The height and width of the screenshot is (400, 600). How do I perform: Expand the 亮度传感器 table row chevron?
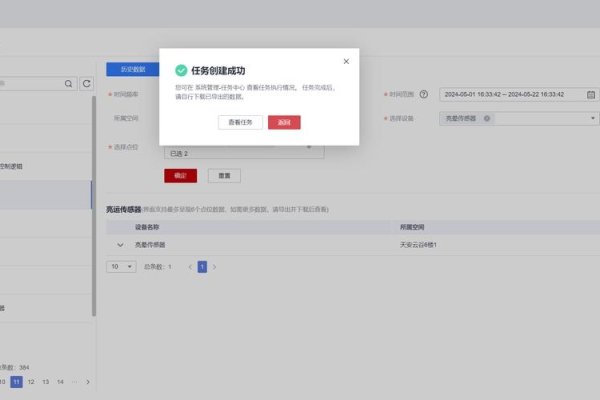pyautogui.click(x=120, y=245)
